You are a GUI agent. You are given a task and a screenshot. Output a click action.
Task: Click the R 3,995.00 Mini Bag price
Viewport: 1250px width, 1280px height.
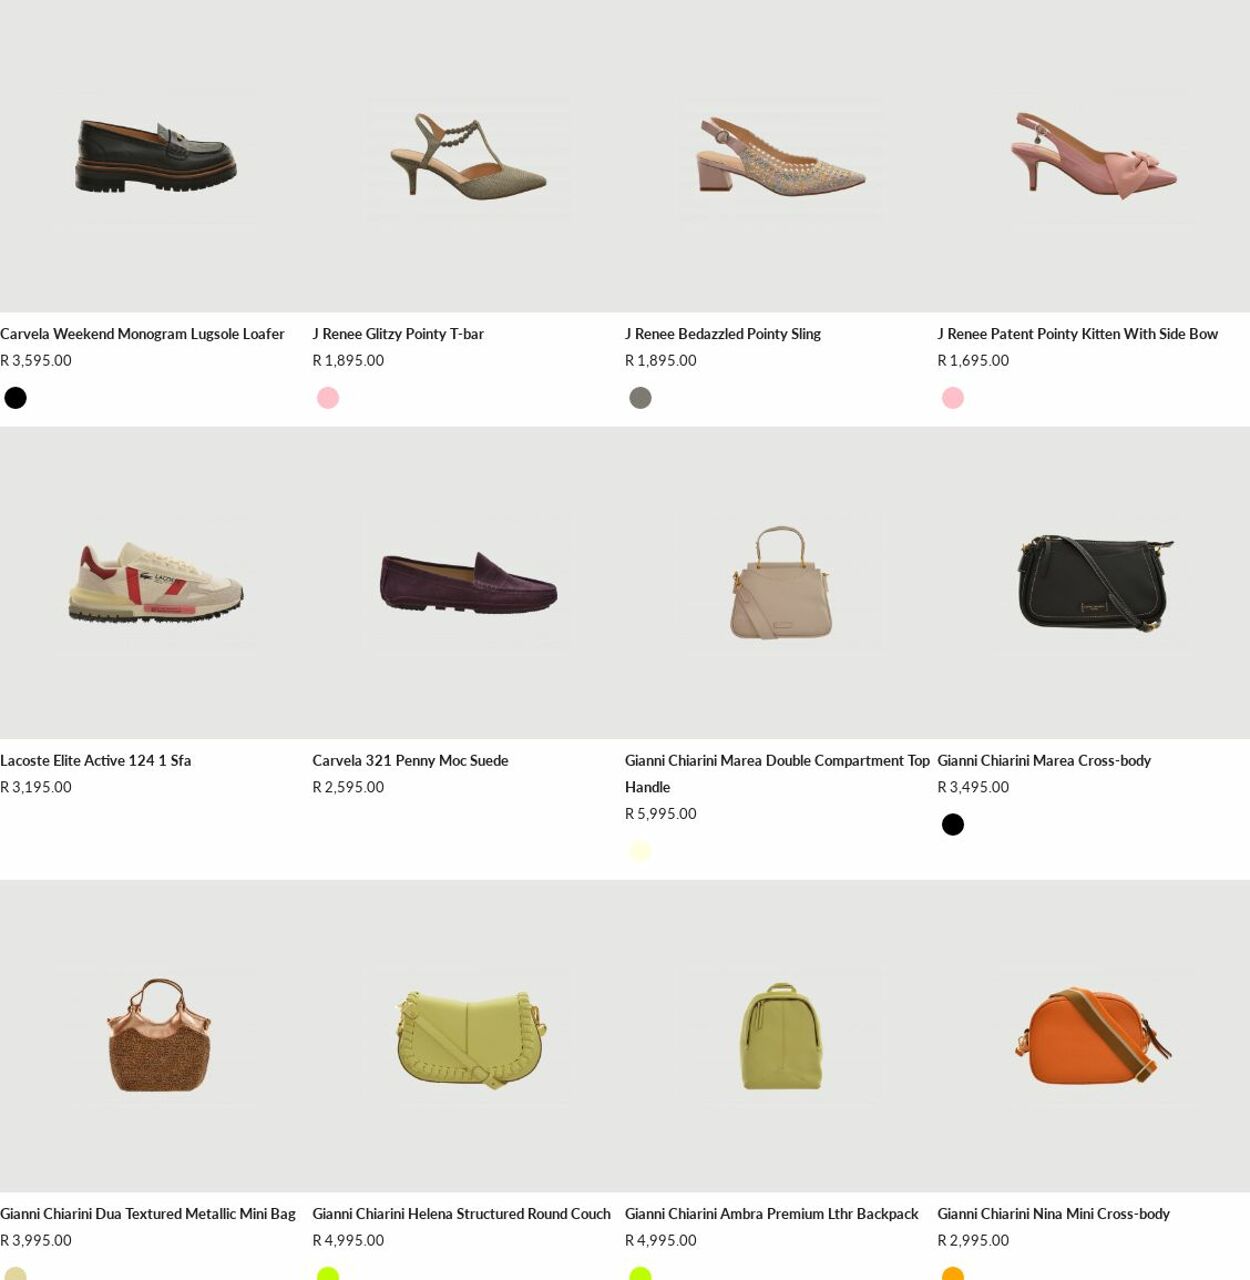coord(36,1241)
